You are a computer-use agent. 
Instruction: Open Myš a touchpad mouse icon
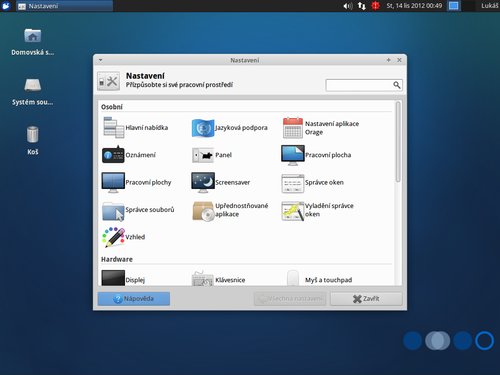pyautogui.click(x=293, y=278)
